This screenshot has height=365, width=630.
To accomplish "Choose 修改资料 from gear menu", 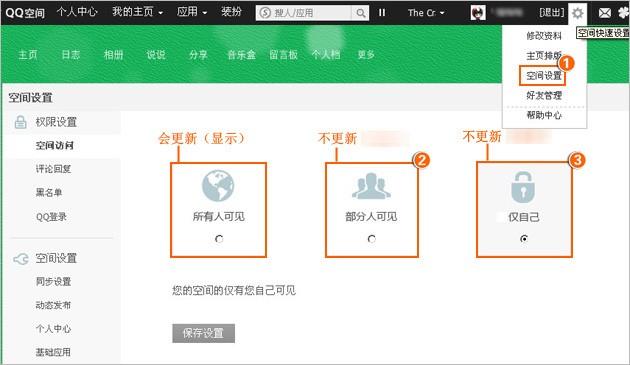I will pyautogui.click(x=544, y=36).
